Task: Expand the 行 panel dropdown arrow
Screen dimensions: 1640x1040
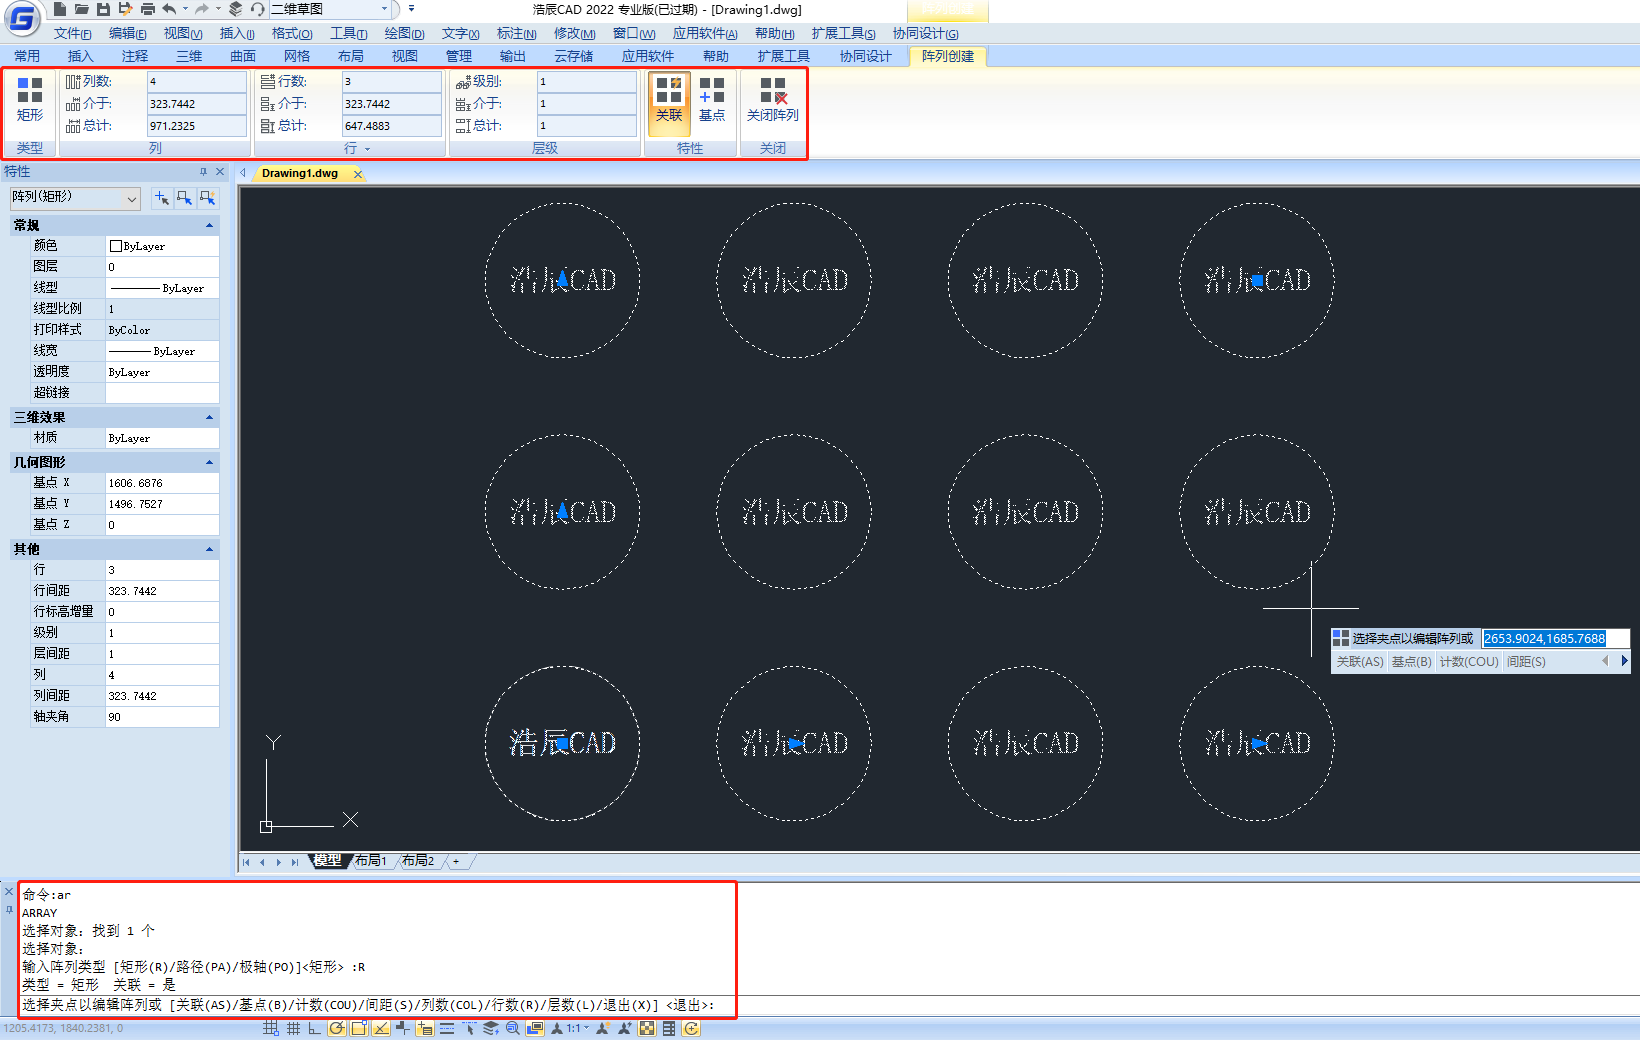Action: point(367,149)
